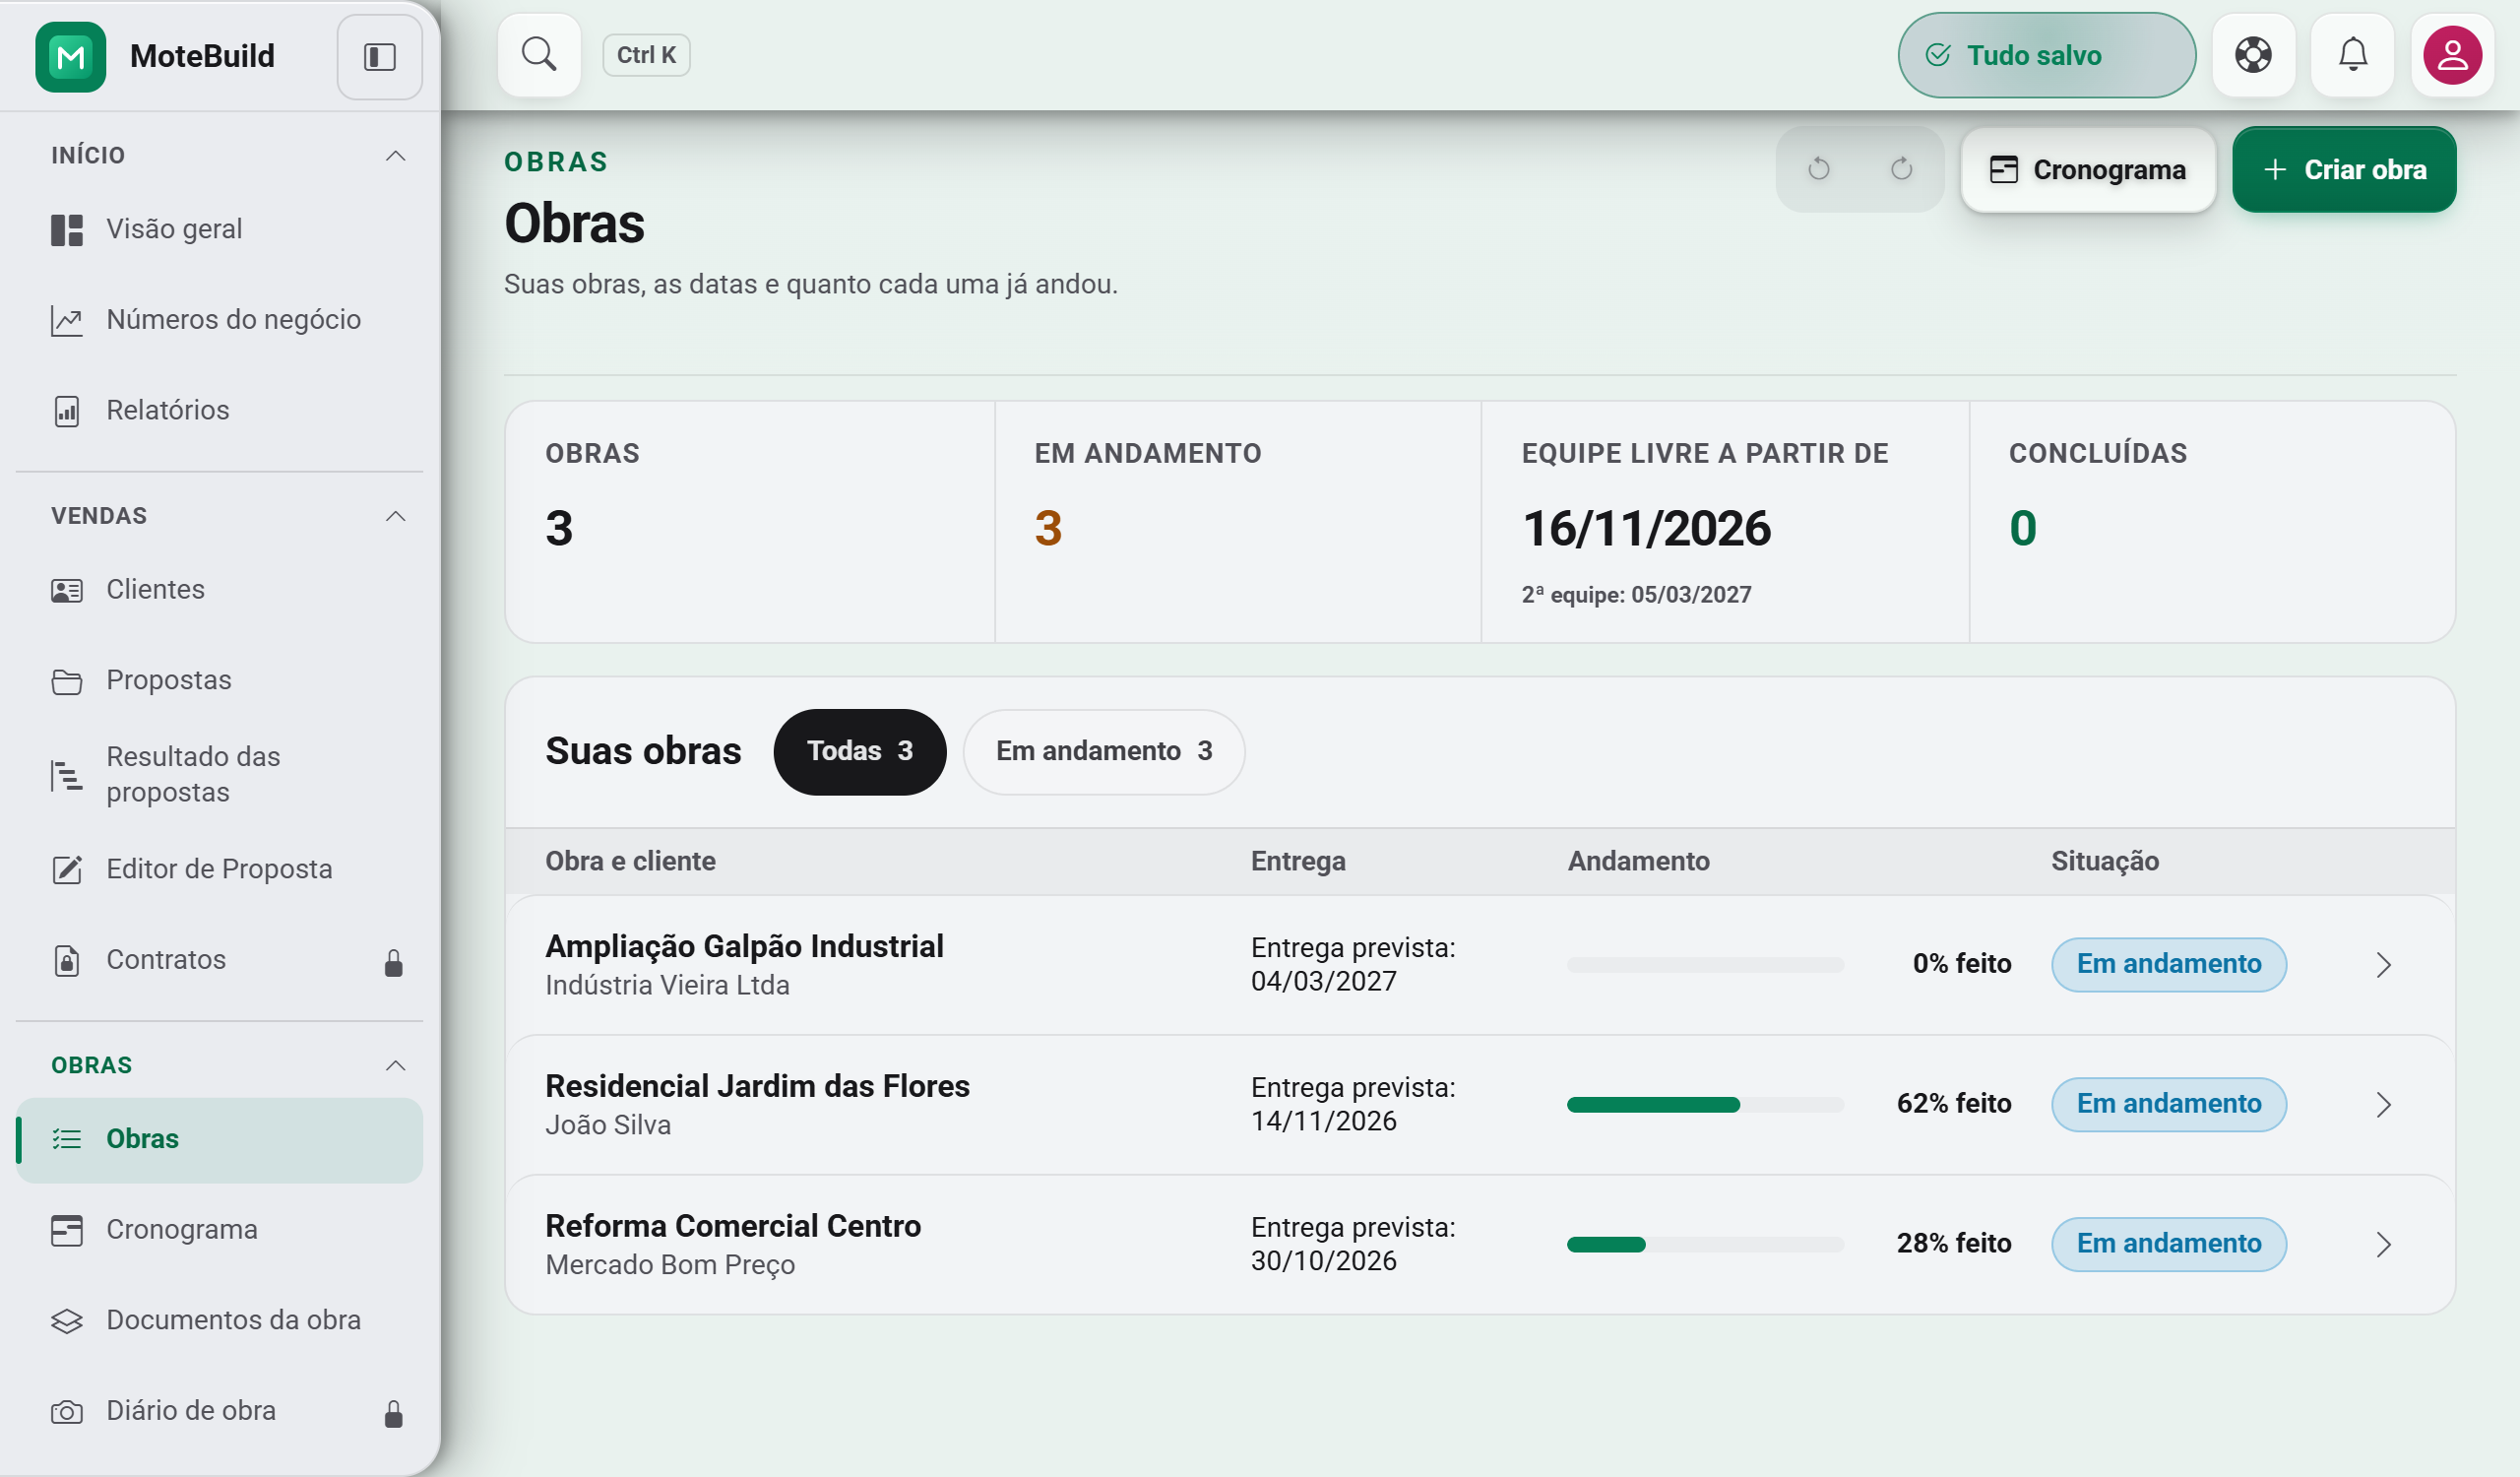Click Em andamento badge for Residencial Jardim

[2168, 1104]
